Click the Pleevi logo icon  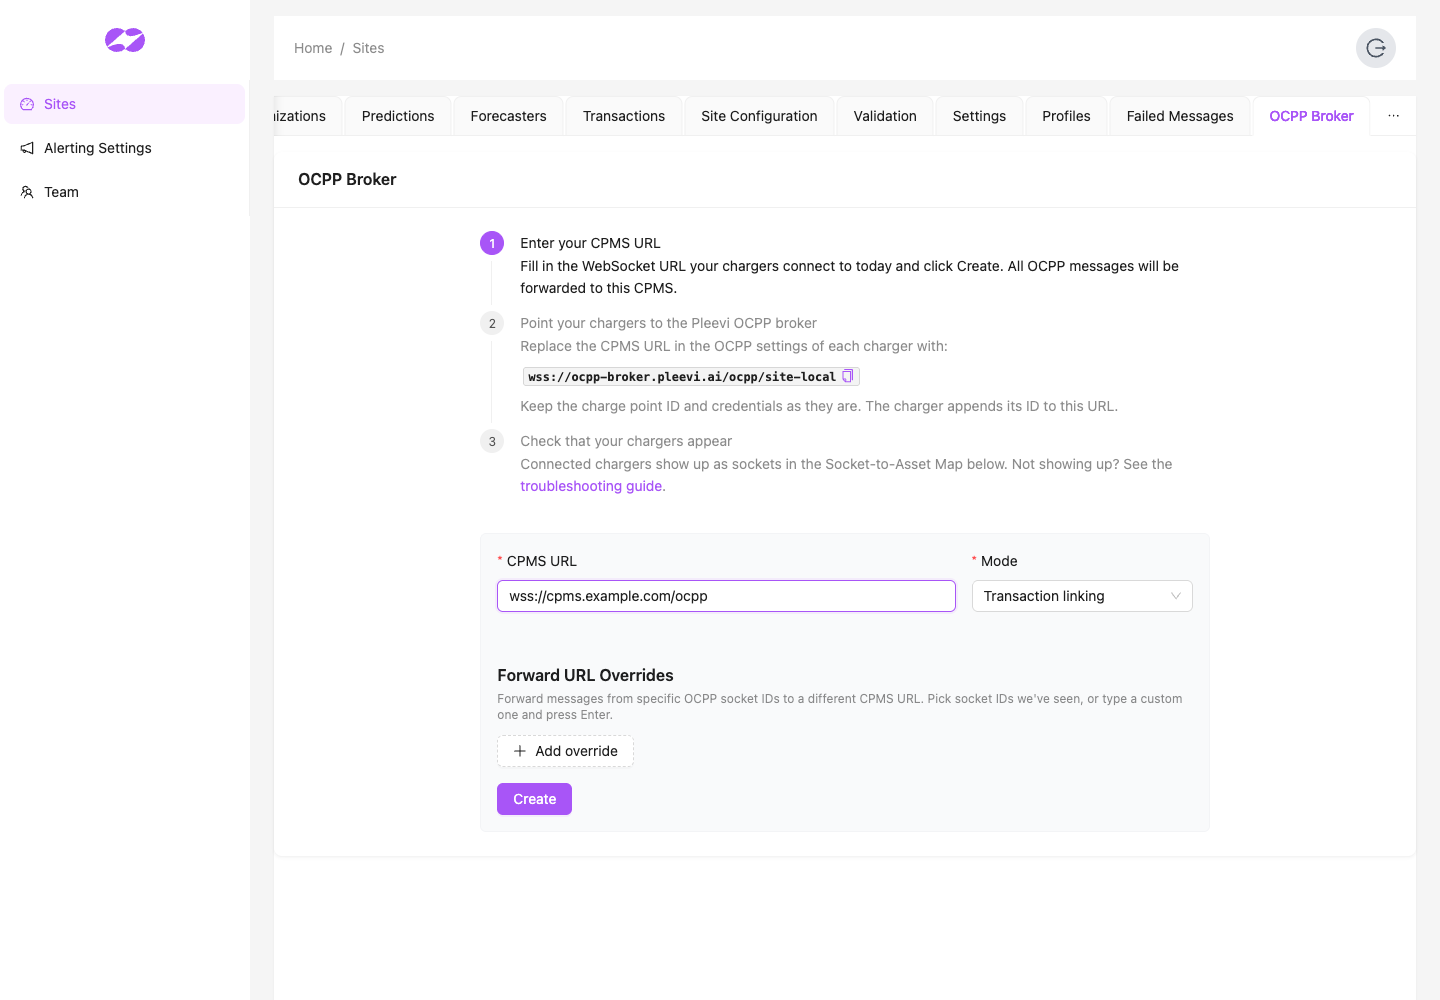pos(125,40)
